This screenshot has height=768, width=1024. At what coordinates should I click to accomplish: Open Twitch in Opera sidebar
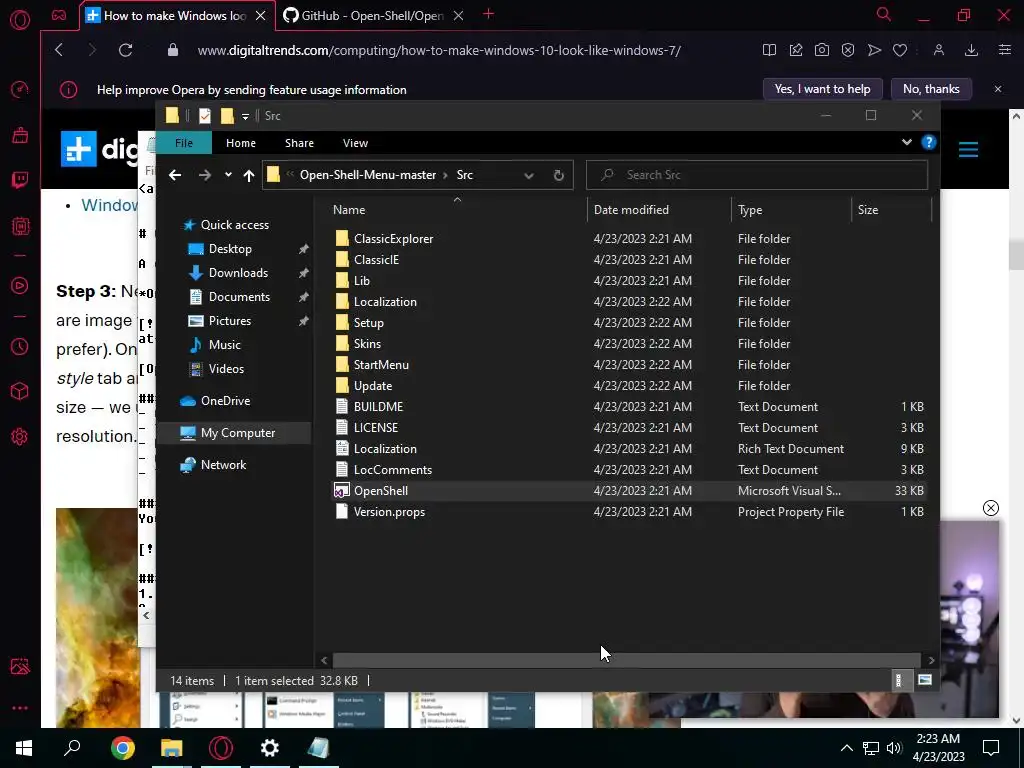[20, 180]
